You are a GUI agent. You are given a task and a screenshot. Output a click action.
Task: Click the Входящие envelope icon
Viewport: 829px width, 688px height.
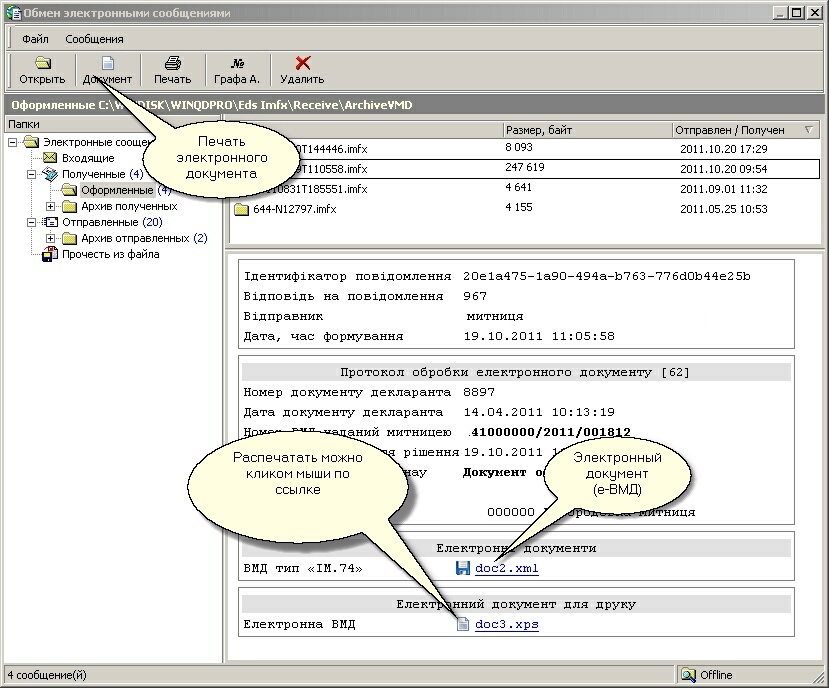coord(50,158)
